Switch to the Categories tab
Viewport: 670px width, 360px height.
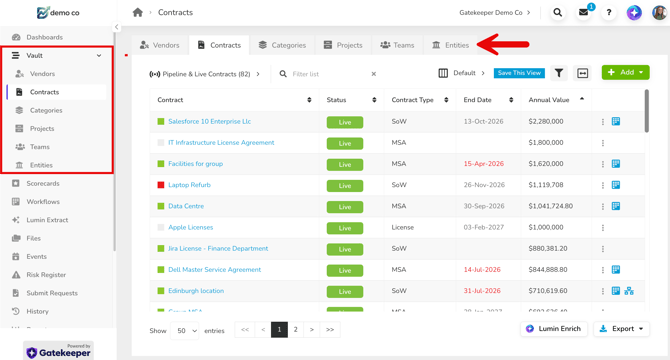pyautogui.click(x=282, y=45)
